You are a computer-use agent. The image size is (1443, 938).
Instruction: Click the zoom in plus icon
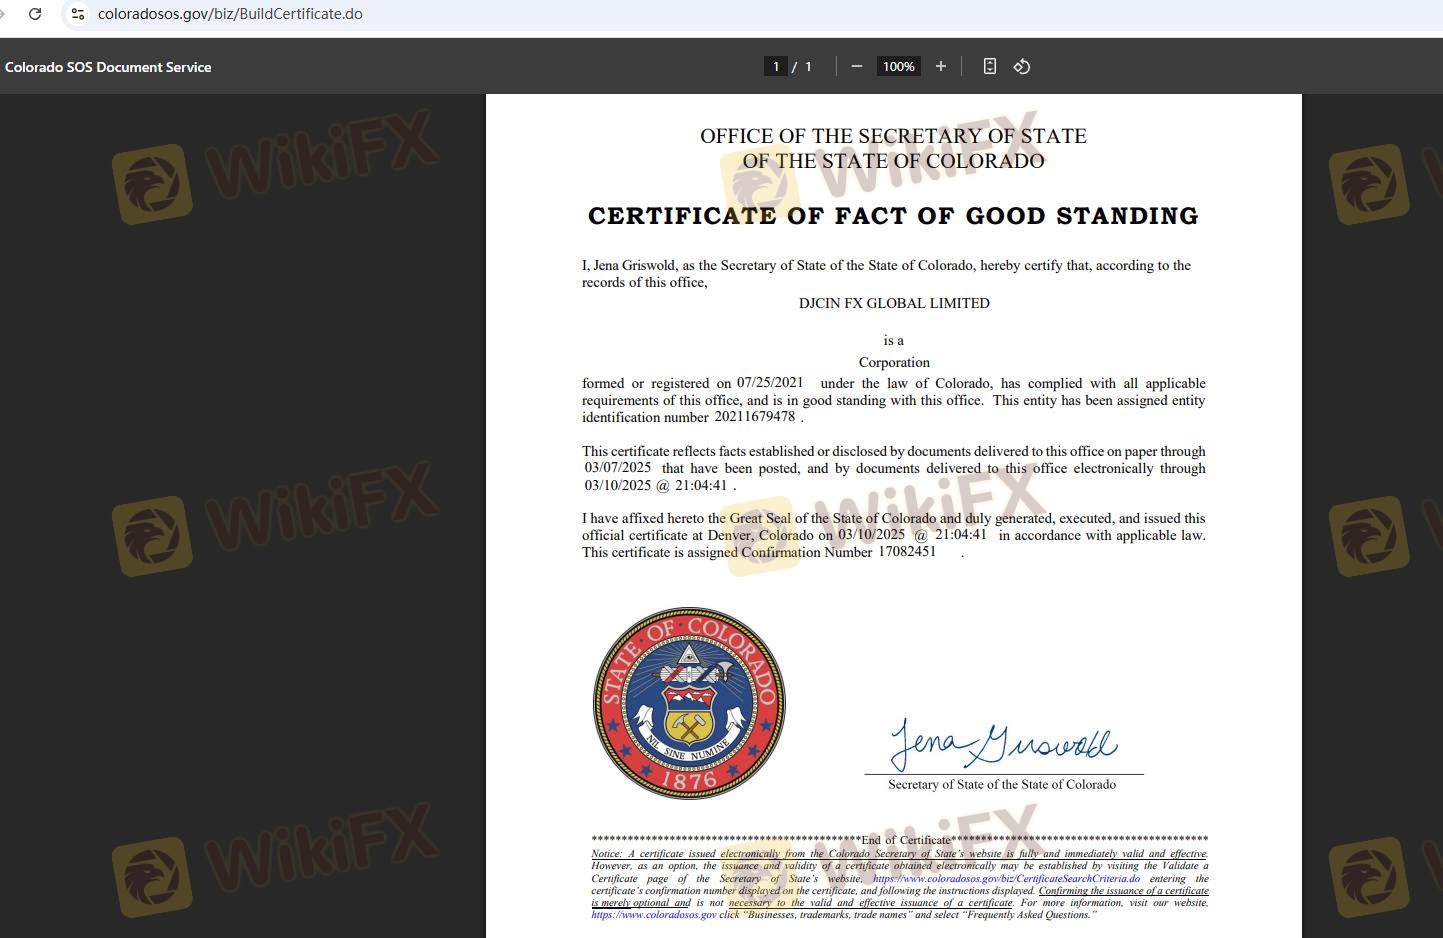click(x=940, y=66)
